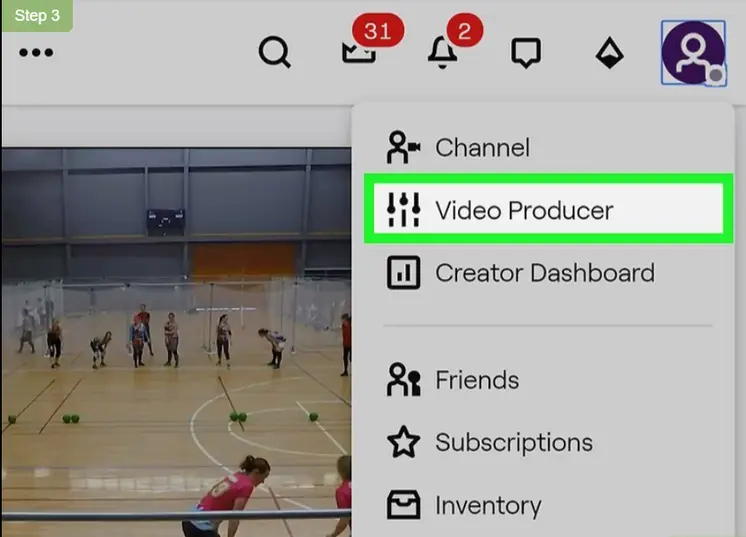Choose Subscriptions in the dropdown menu

point(513,442)
